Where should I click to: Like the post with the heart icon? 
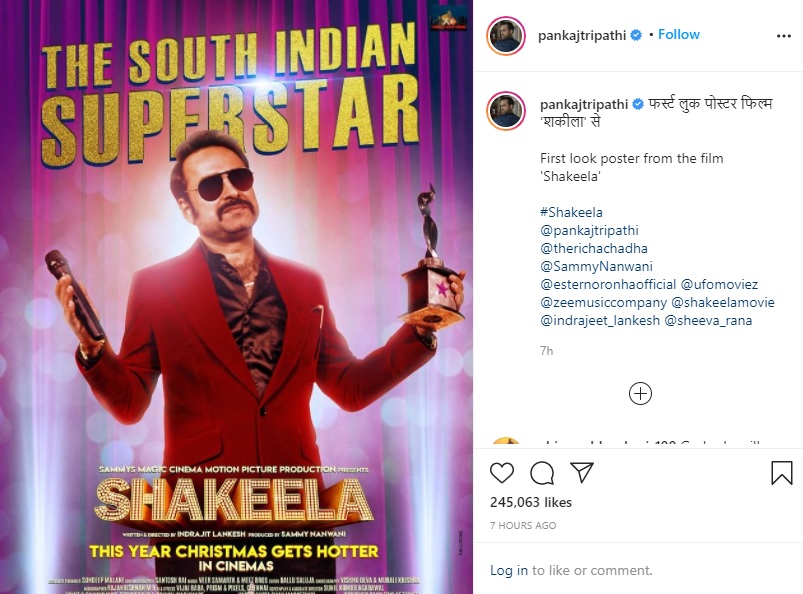(502, 473)
